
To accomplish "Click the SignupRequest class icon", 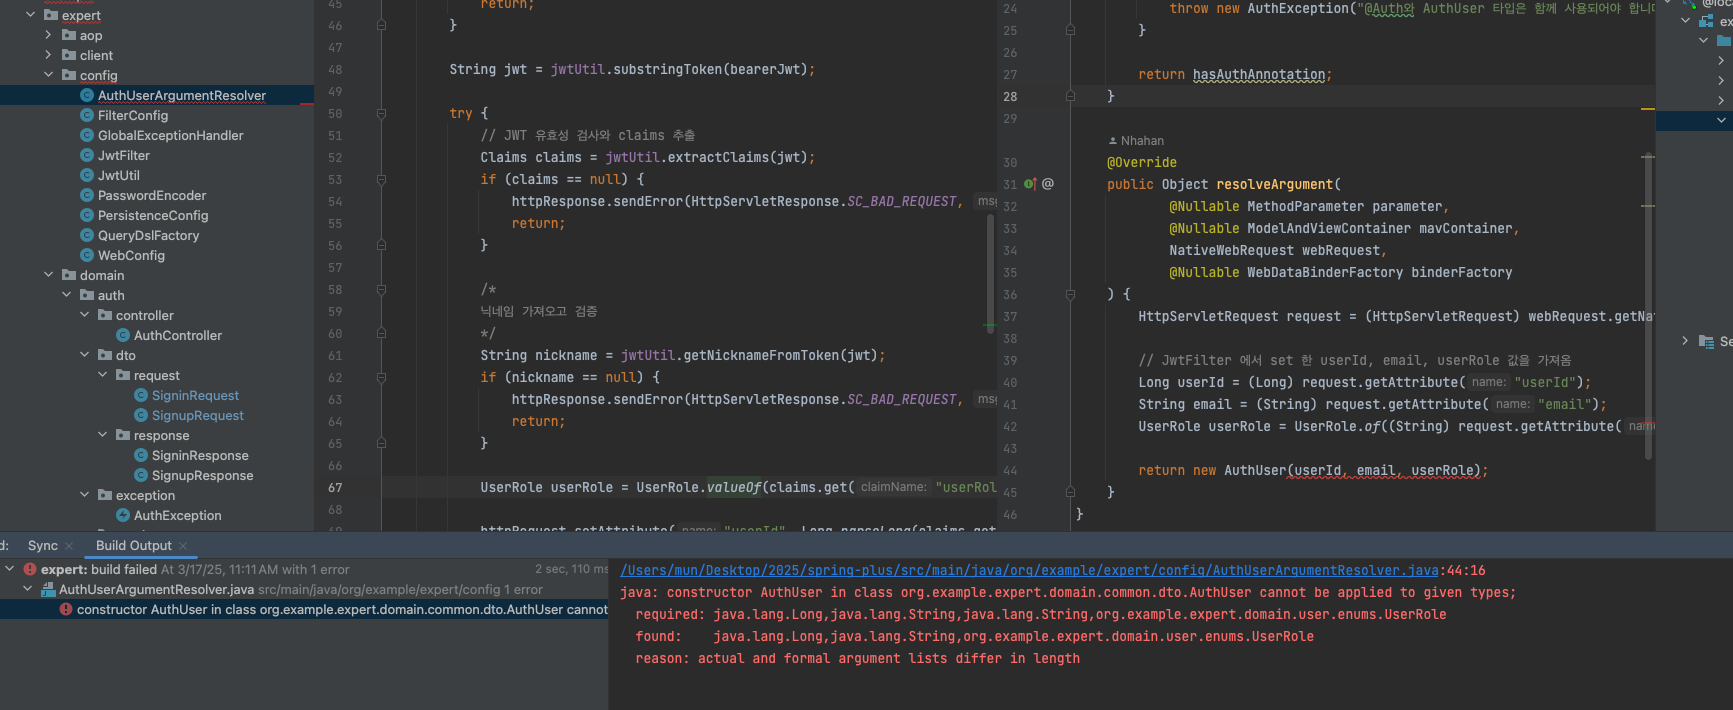I will coord(141,415).
